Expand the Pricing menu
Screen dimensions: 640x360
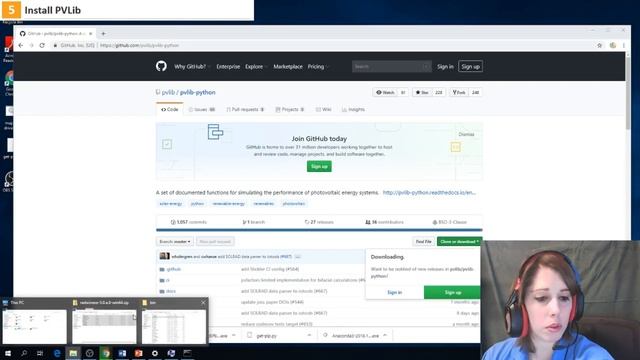[318, 67]
